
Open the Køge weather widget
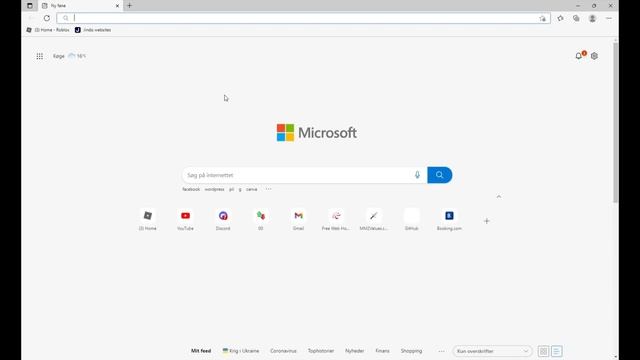(x=69, y=56)
